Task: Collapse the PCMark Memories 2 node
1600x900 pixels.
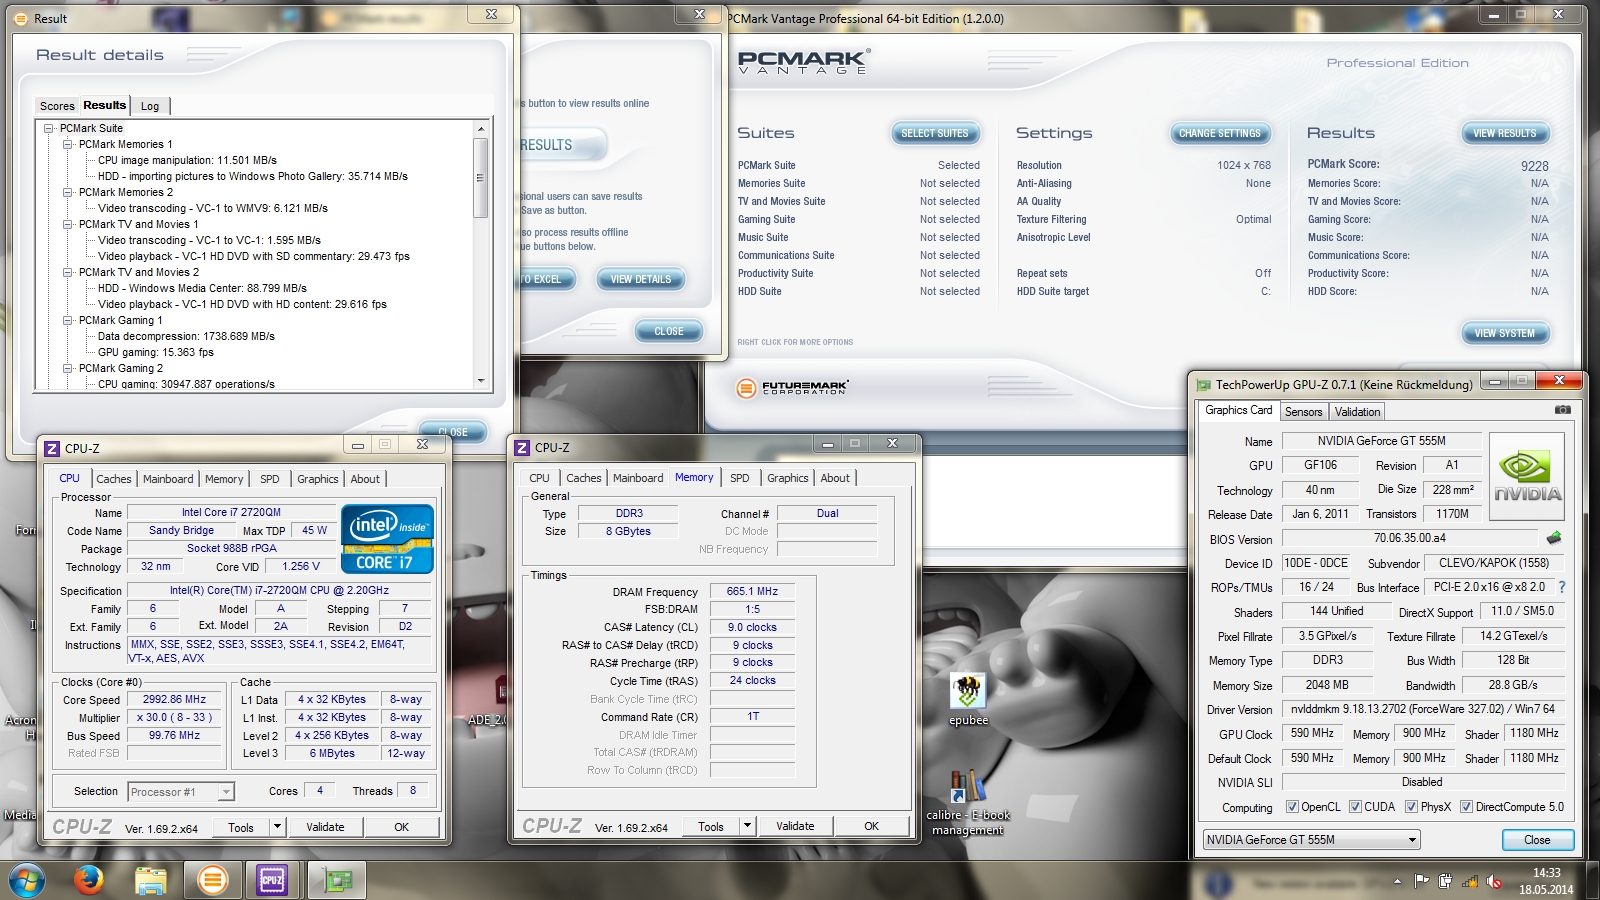Action: [x=68, y=192]
